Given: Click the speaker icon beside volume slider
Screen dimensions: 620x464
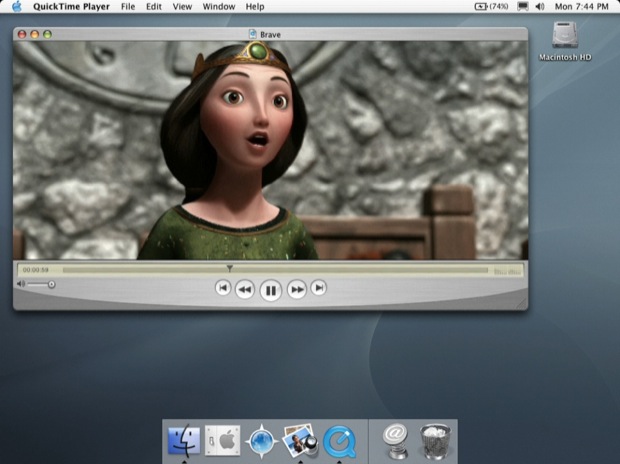Looking at the screenshot, I should (21, 284).
